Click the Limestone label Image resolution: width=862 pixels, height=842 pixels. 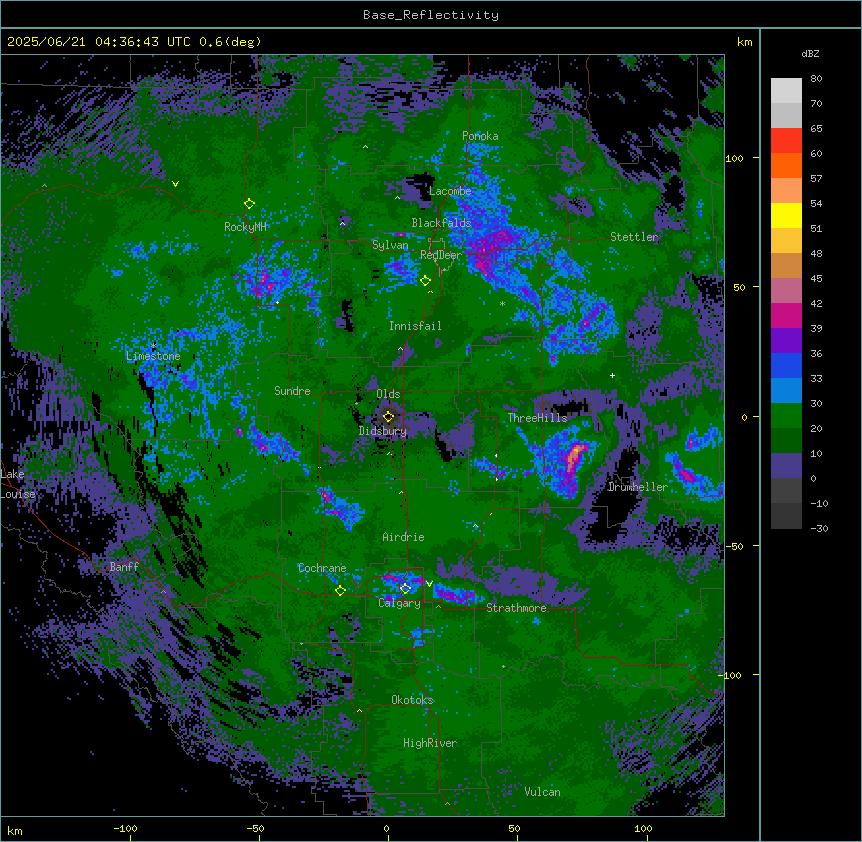point(153,356)
